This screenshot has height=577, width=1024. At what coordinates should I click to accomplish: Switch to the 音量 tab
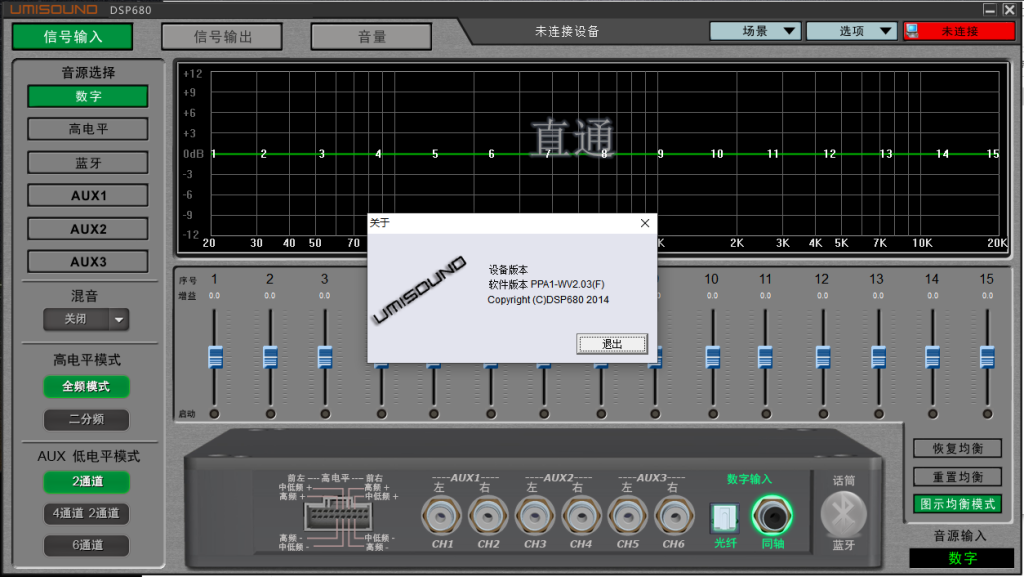(x=371, y=37)
